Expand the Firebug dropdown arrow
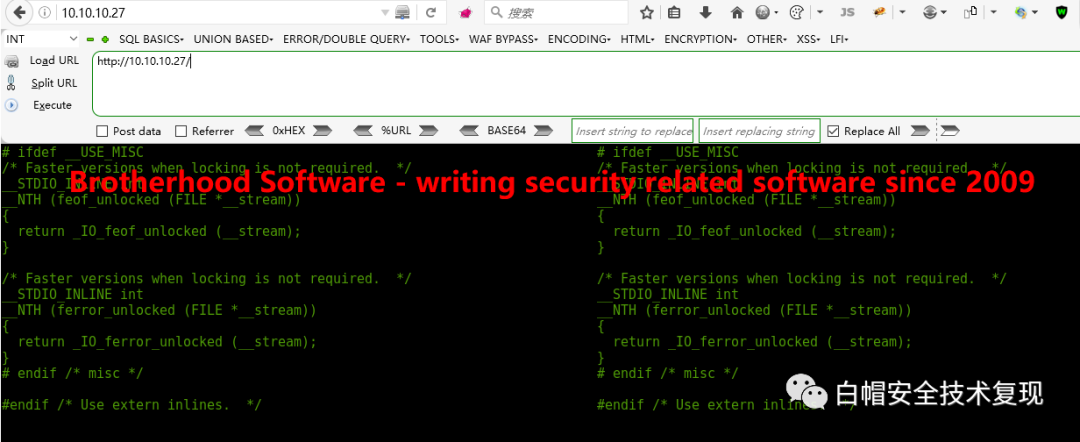Image resolution: width=1080 pixels, height=442 pixels. coord(902,12)
